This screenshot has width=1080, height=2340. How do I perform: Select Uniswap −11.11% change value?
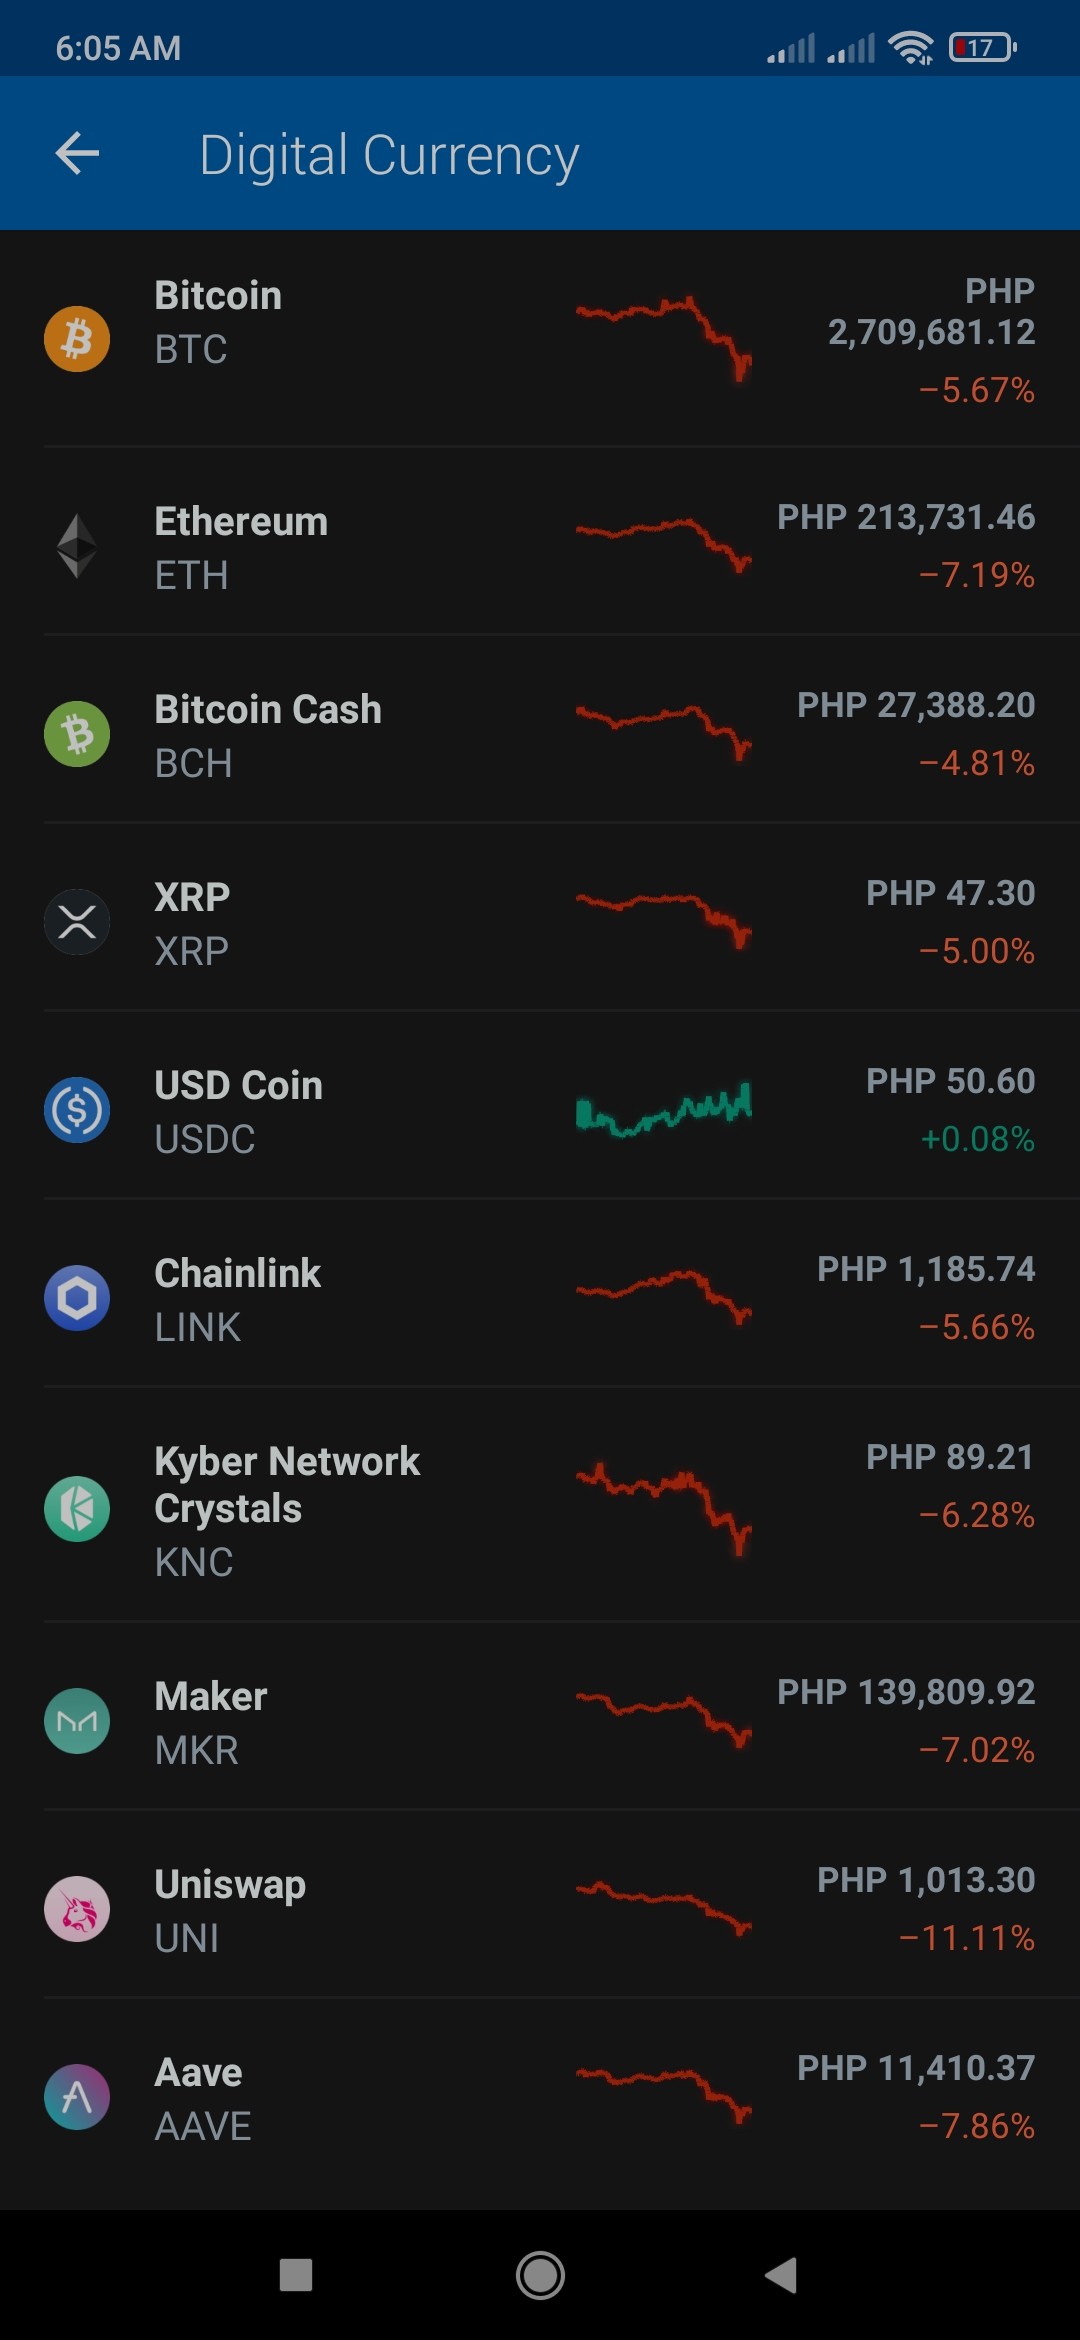(967, 1938)
